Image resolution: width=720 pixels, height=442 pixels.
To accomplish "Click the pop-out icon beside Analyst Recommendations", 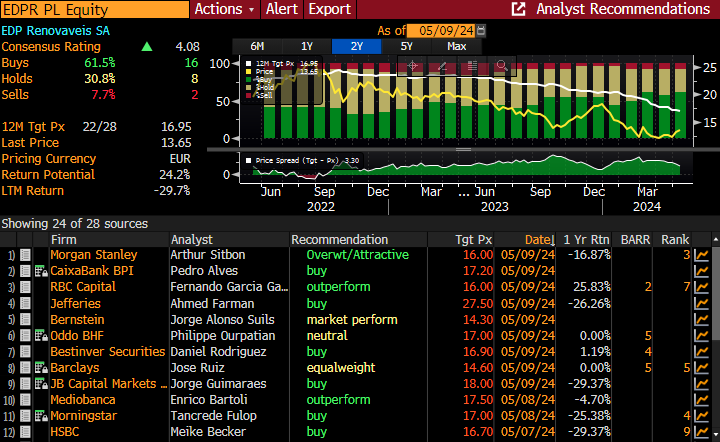I will click(518, 9).
